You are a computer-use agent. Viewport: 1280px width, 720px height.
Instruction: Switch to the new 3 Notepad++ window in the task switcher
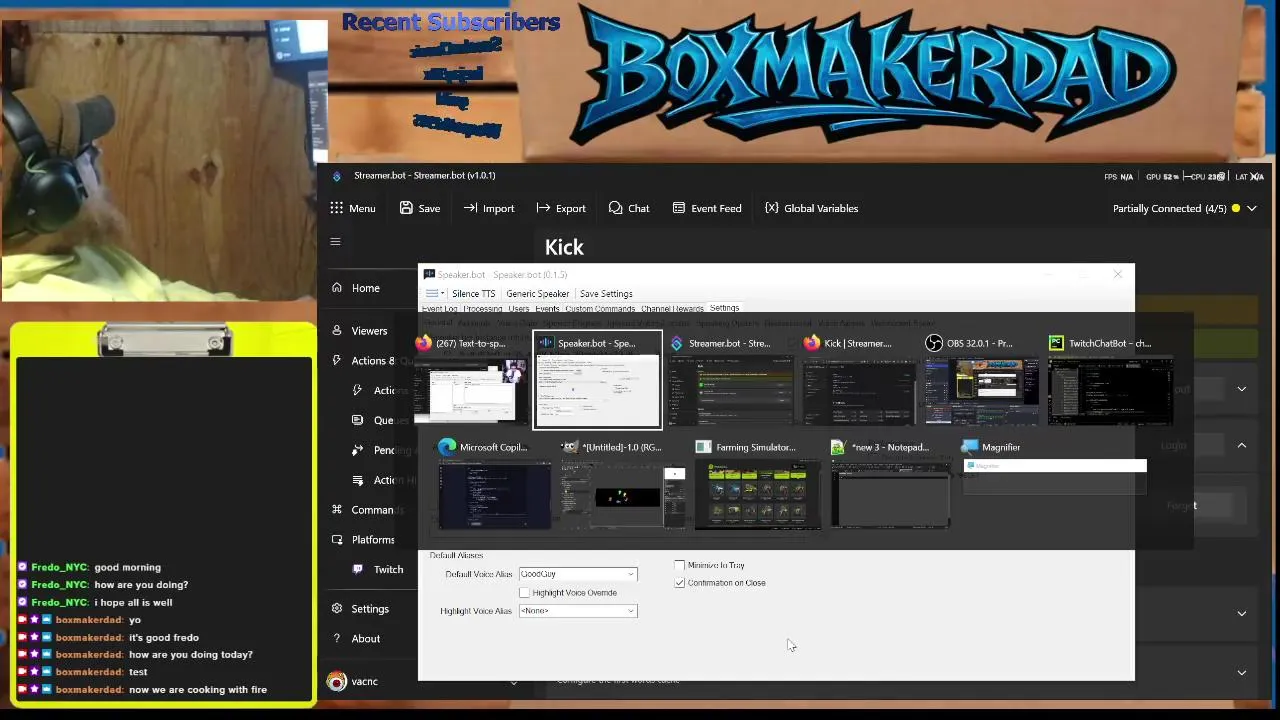coord(889,484)
